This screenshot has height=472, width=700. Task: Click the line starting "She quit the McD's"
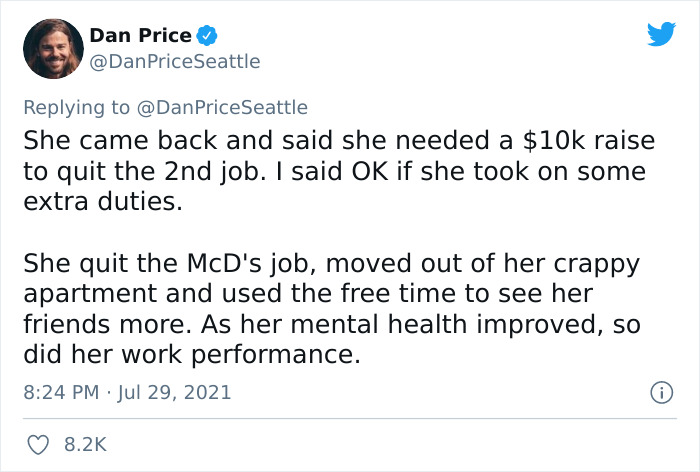(330, 264)
